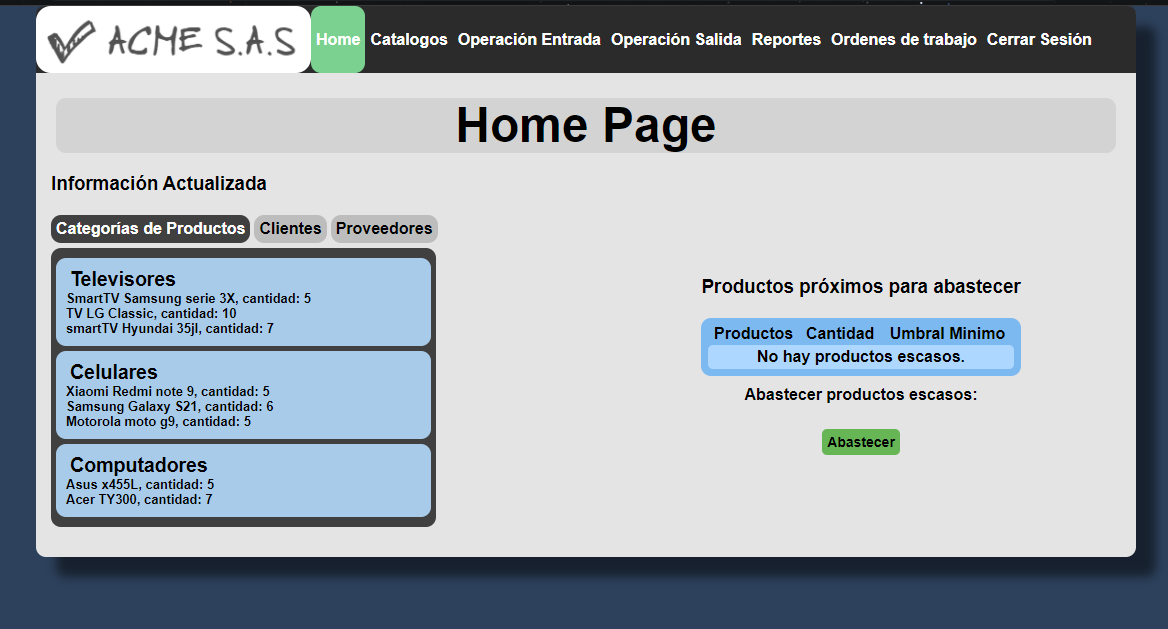Click the Información Actualizada heading
1168x629 pixels.
[x=159, y=183]
